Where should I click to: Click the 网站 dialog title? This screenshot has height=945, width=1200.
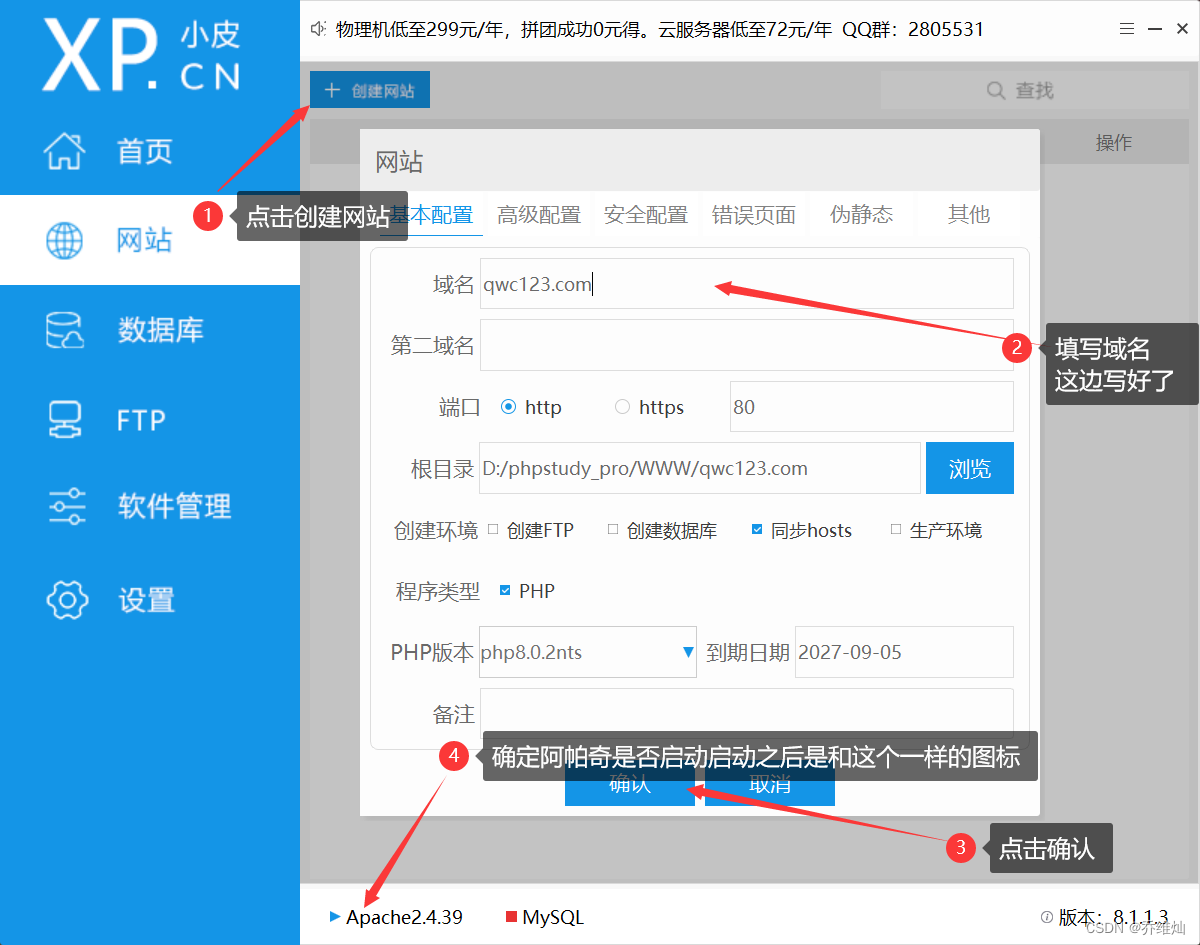(x=399, y=161)
